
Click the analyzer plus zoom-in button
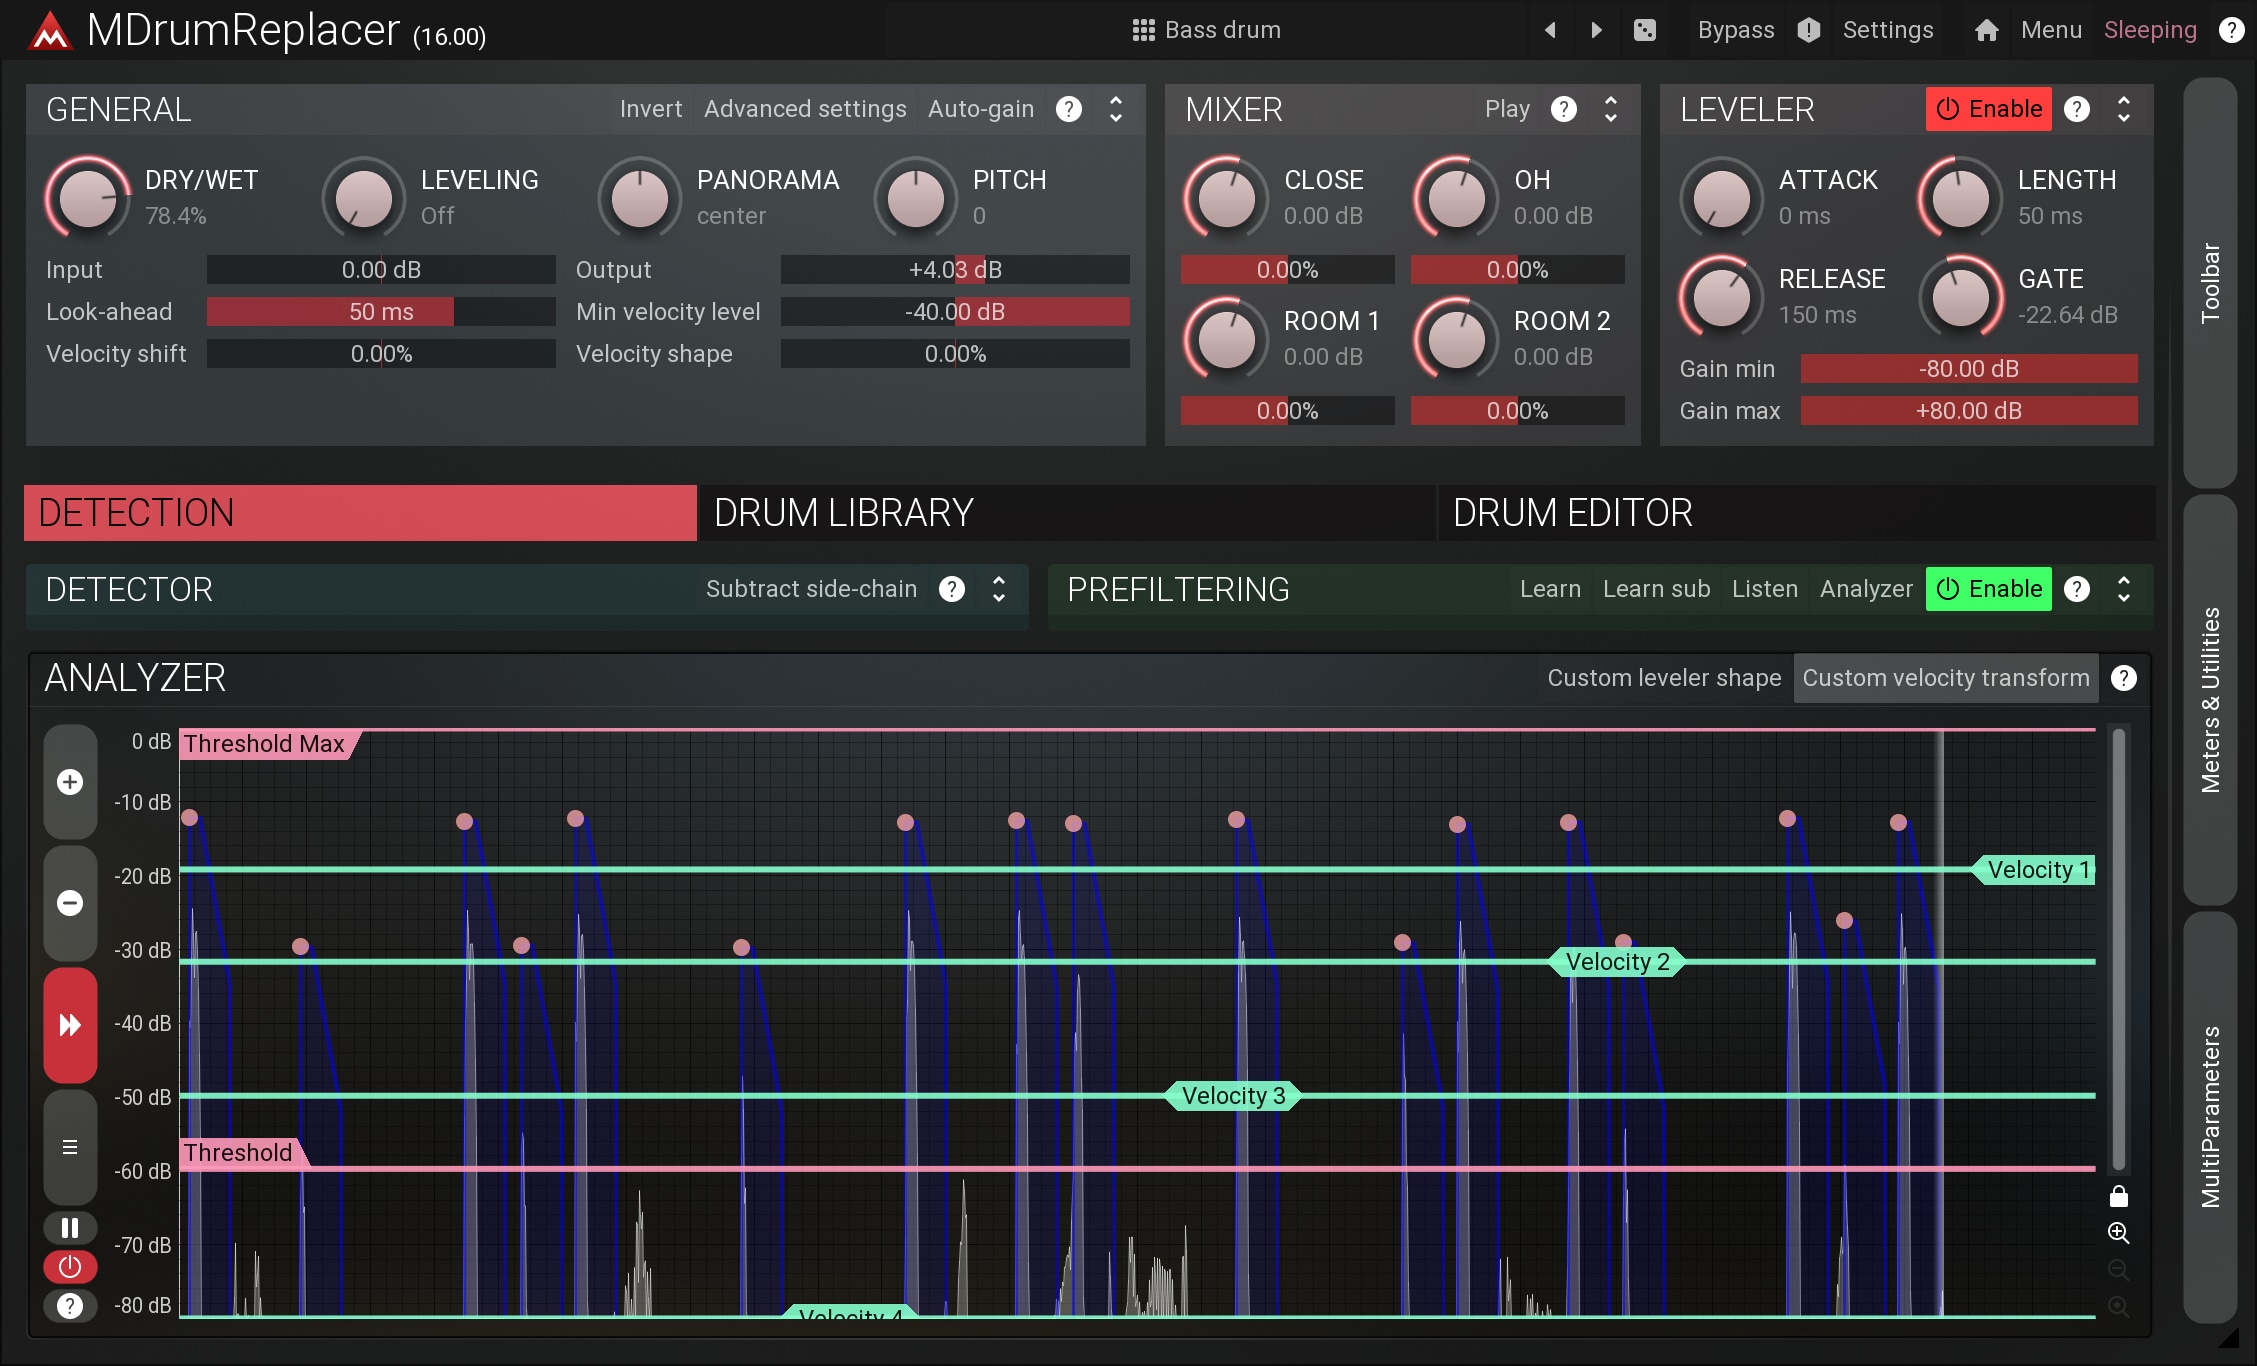pyautogui.click(x=70, y=782)
